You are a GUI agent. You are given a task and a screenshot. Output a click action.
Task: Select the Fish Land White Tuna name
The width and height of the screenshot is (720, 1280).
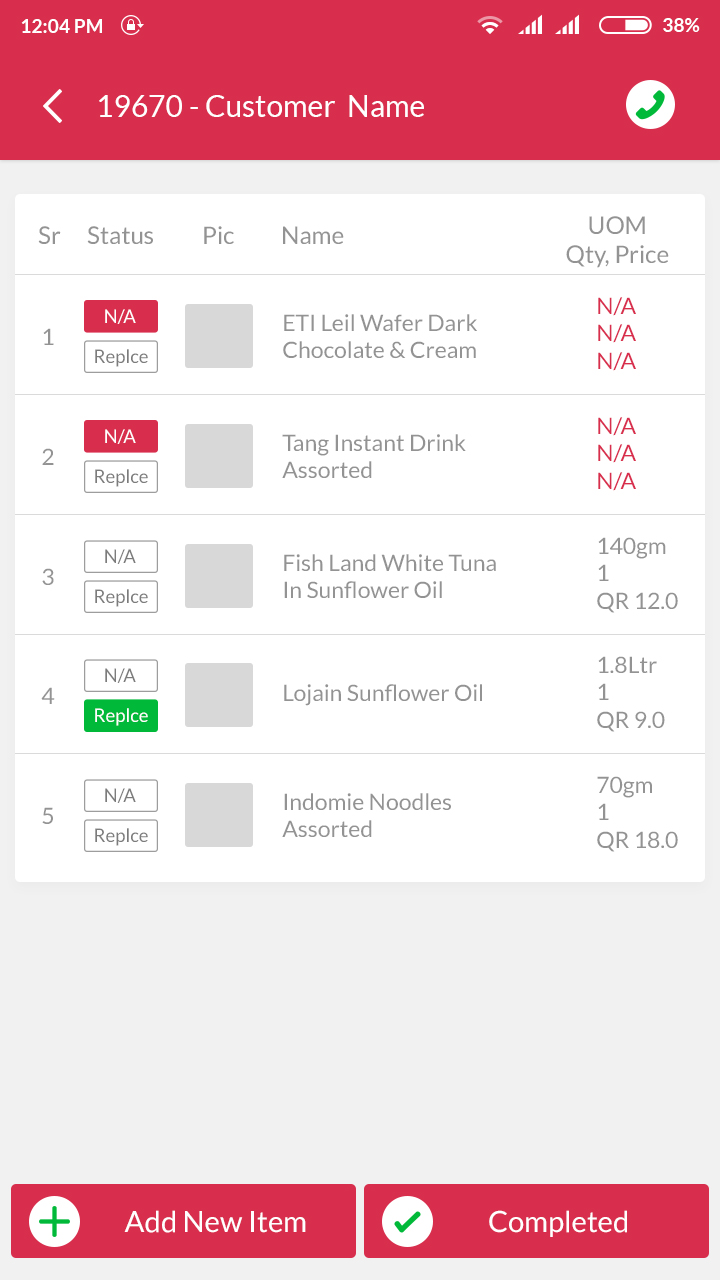coord(389,576)
